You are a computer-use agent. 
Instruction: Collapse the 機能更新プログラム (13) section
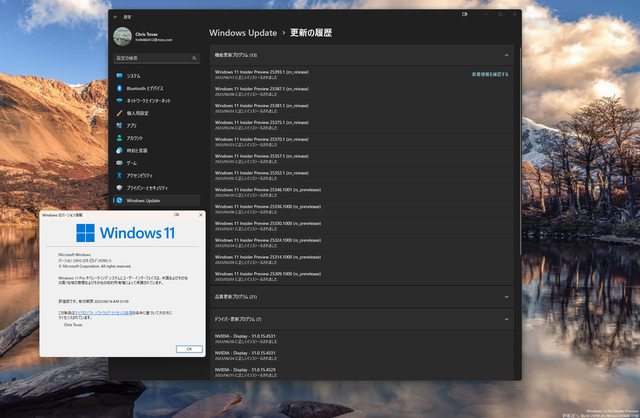click(x=506, y=55)
